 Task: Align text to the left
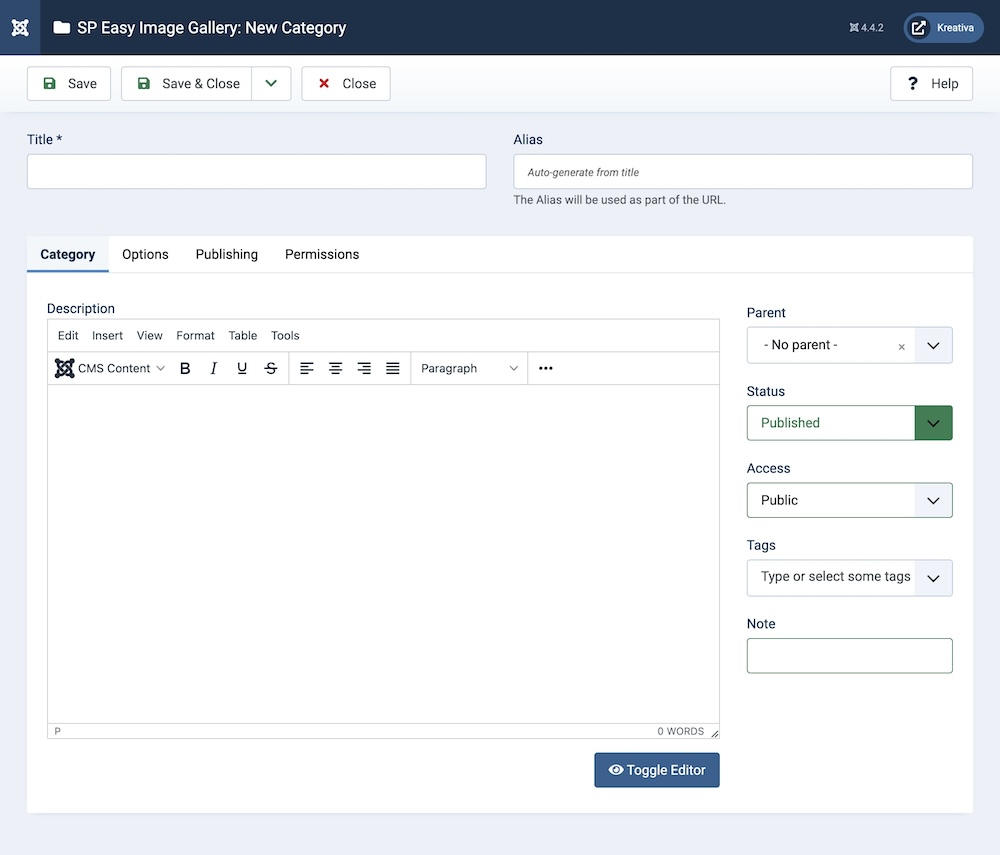pyautogui.click(x=307, y=368)
